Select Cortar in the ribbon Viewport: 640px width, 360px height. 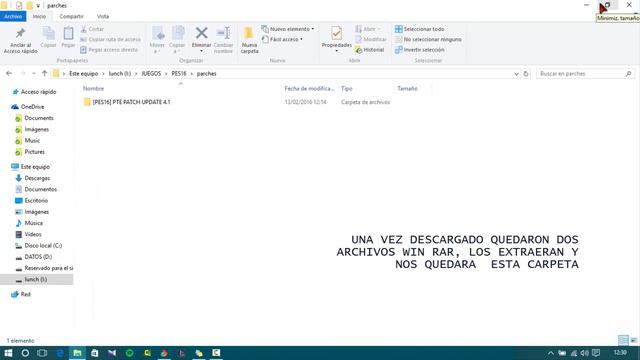tap(92, 29)
